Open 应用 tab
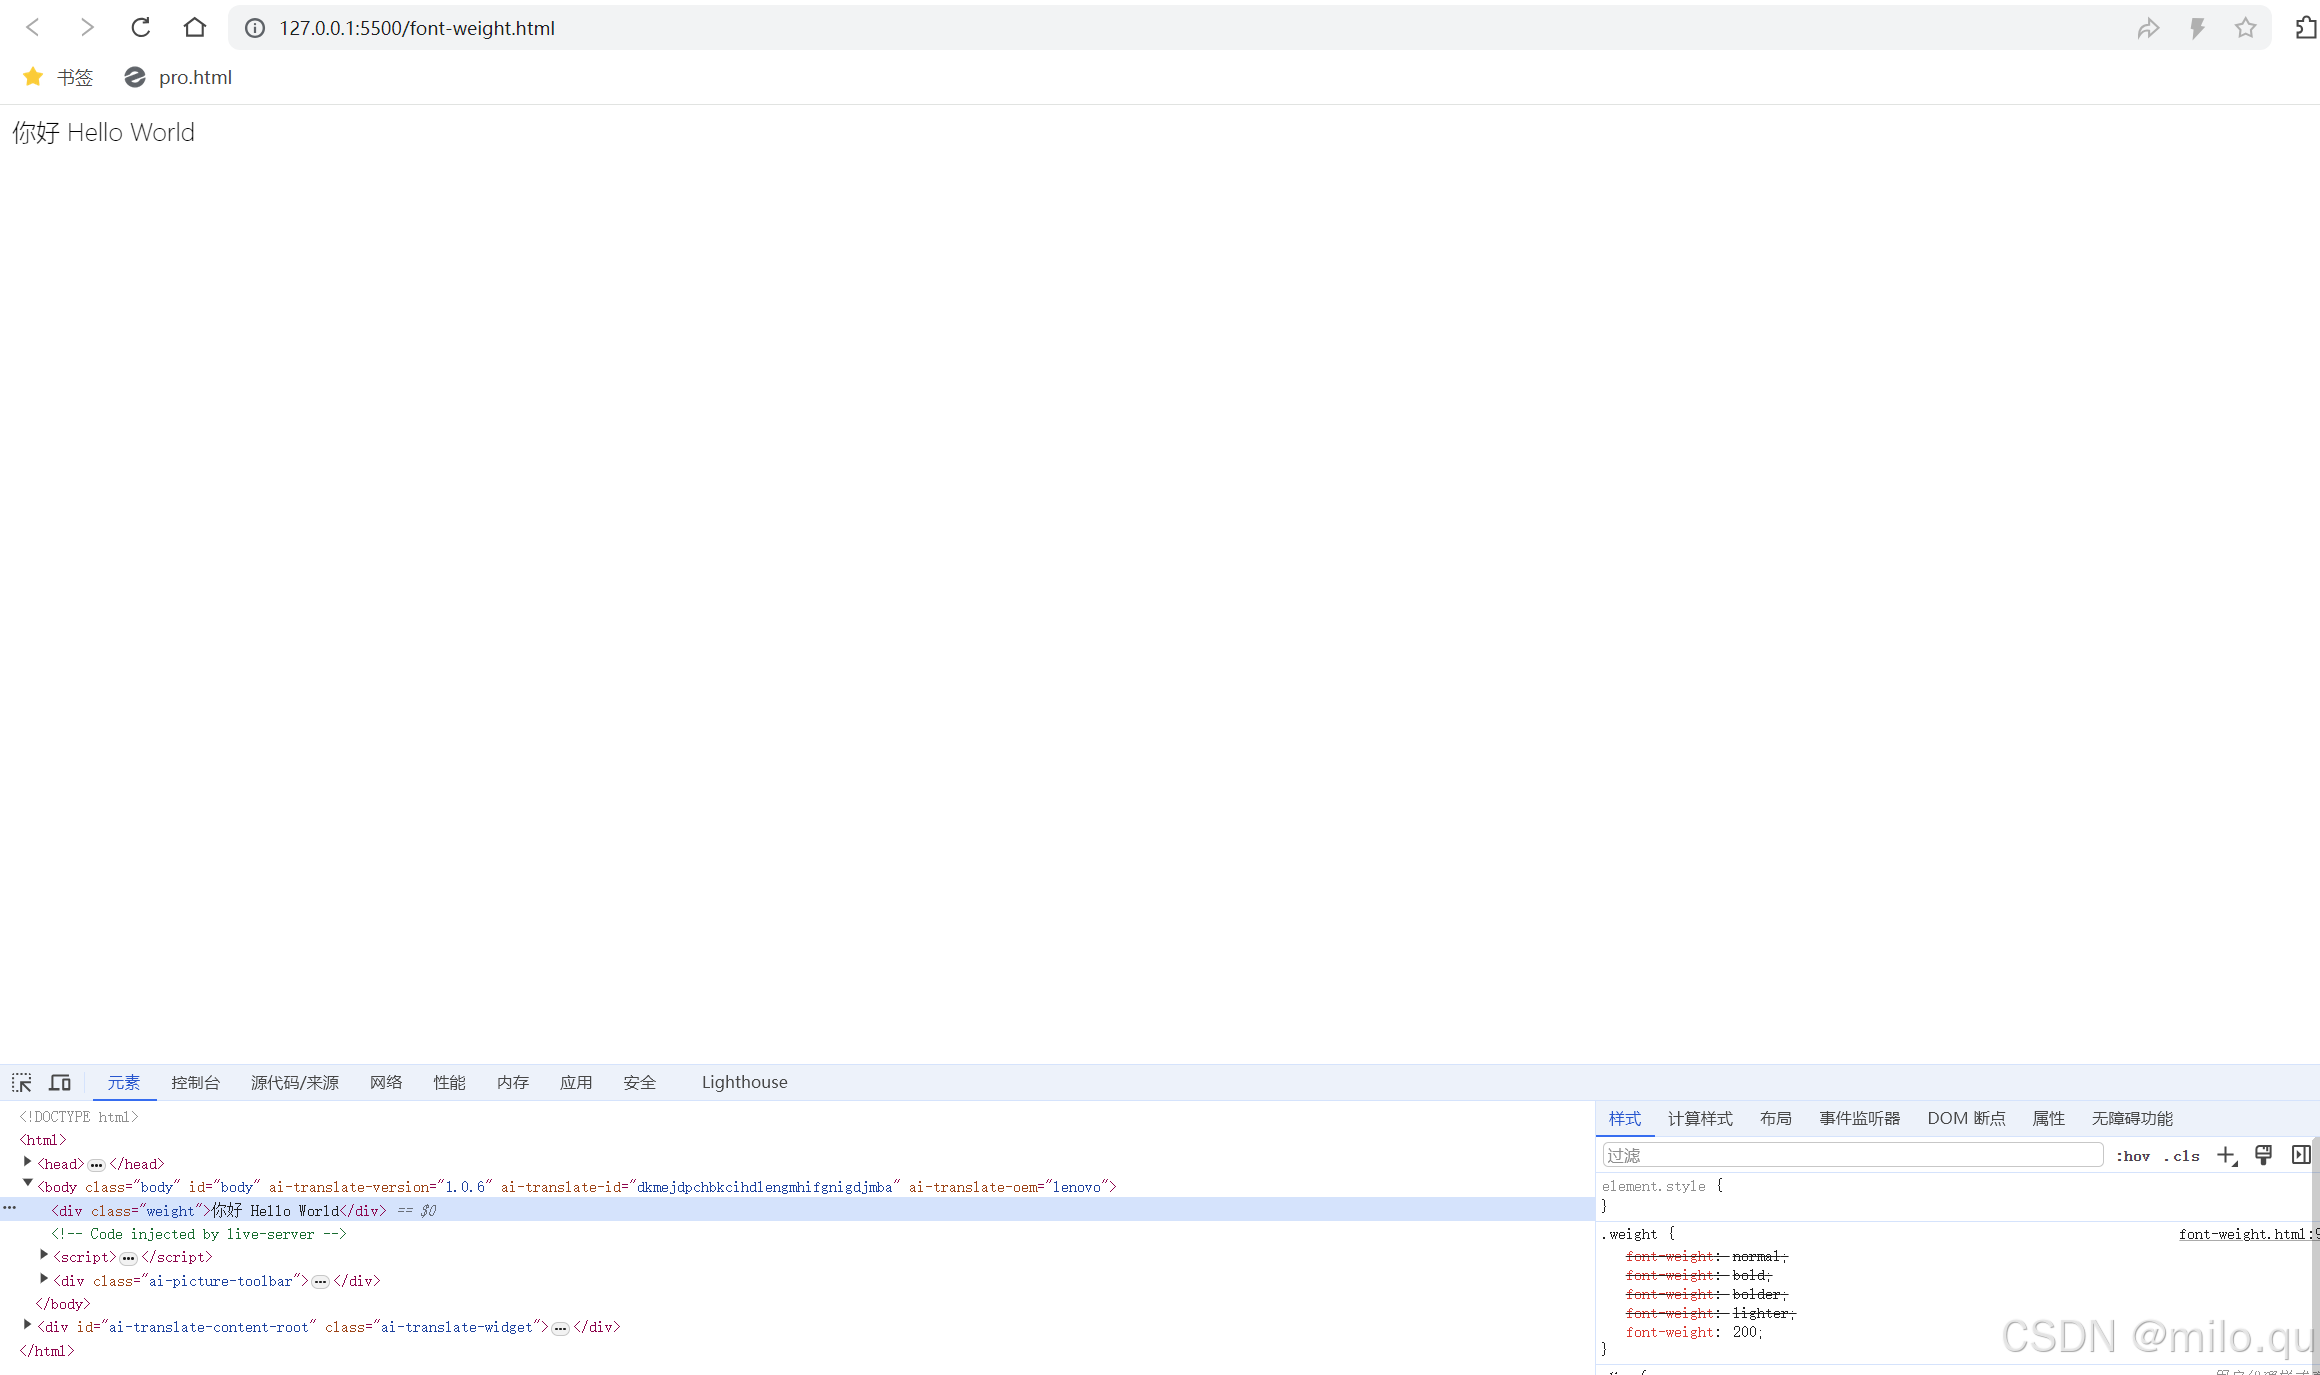Image resolution: width=2320 pixels, height=1375 pixels. (x=576, y=1082)
